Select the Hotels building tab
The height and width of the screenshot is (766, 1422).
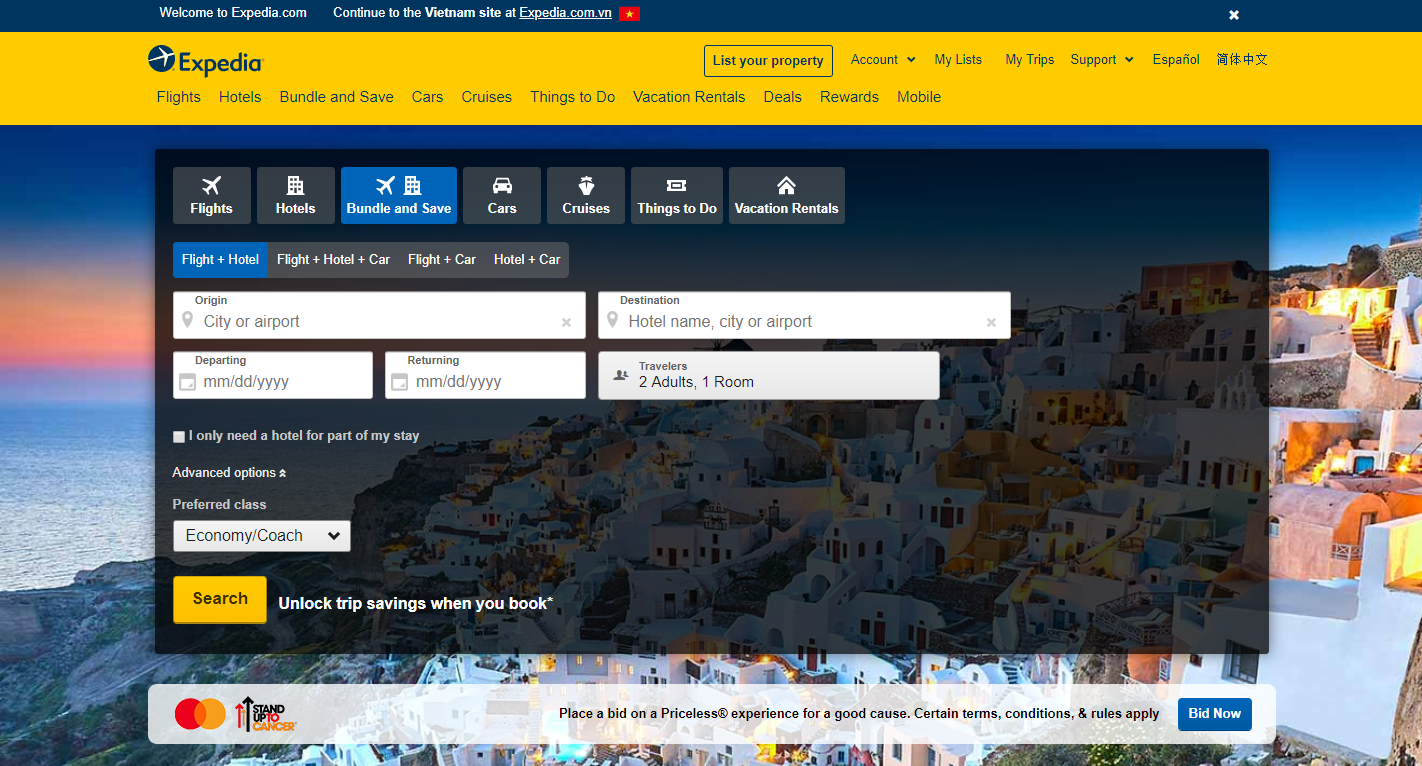coord(295,195)
